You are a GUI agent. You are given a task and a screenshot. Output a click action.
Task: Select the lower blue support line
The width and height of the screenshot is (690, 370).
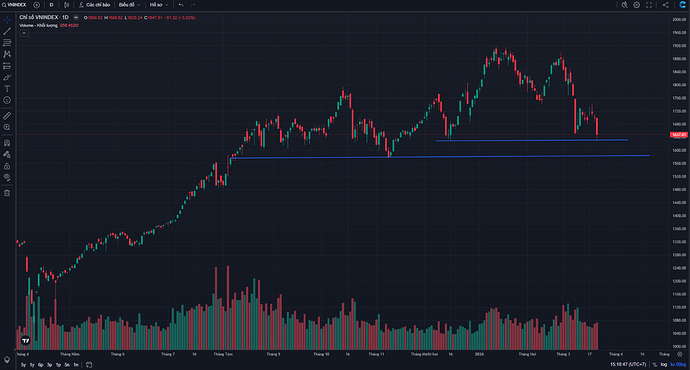(440, 157)
